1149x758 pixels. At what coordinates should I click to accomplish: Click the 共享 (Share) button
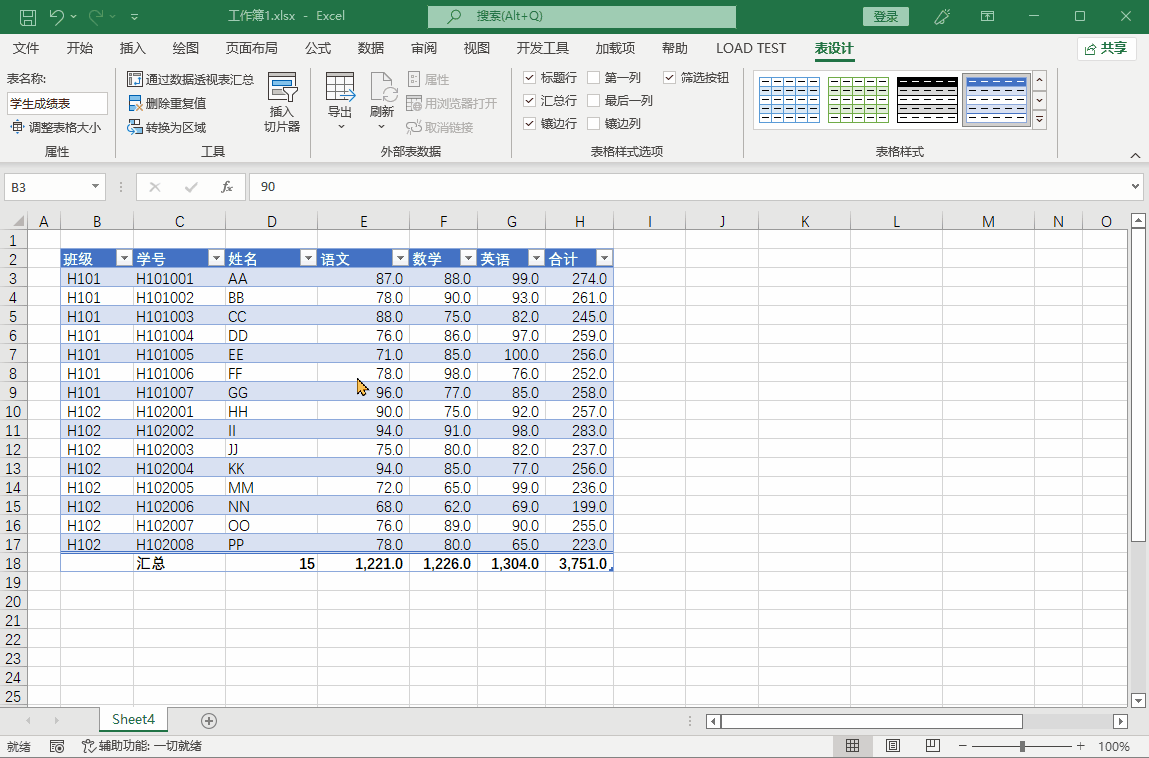point(1106,48)
